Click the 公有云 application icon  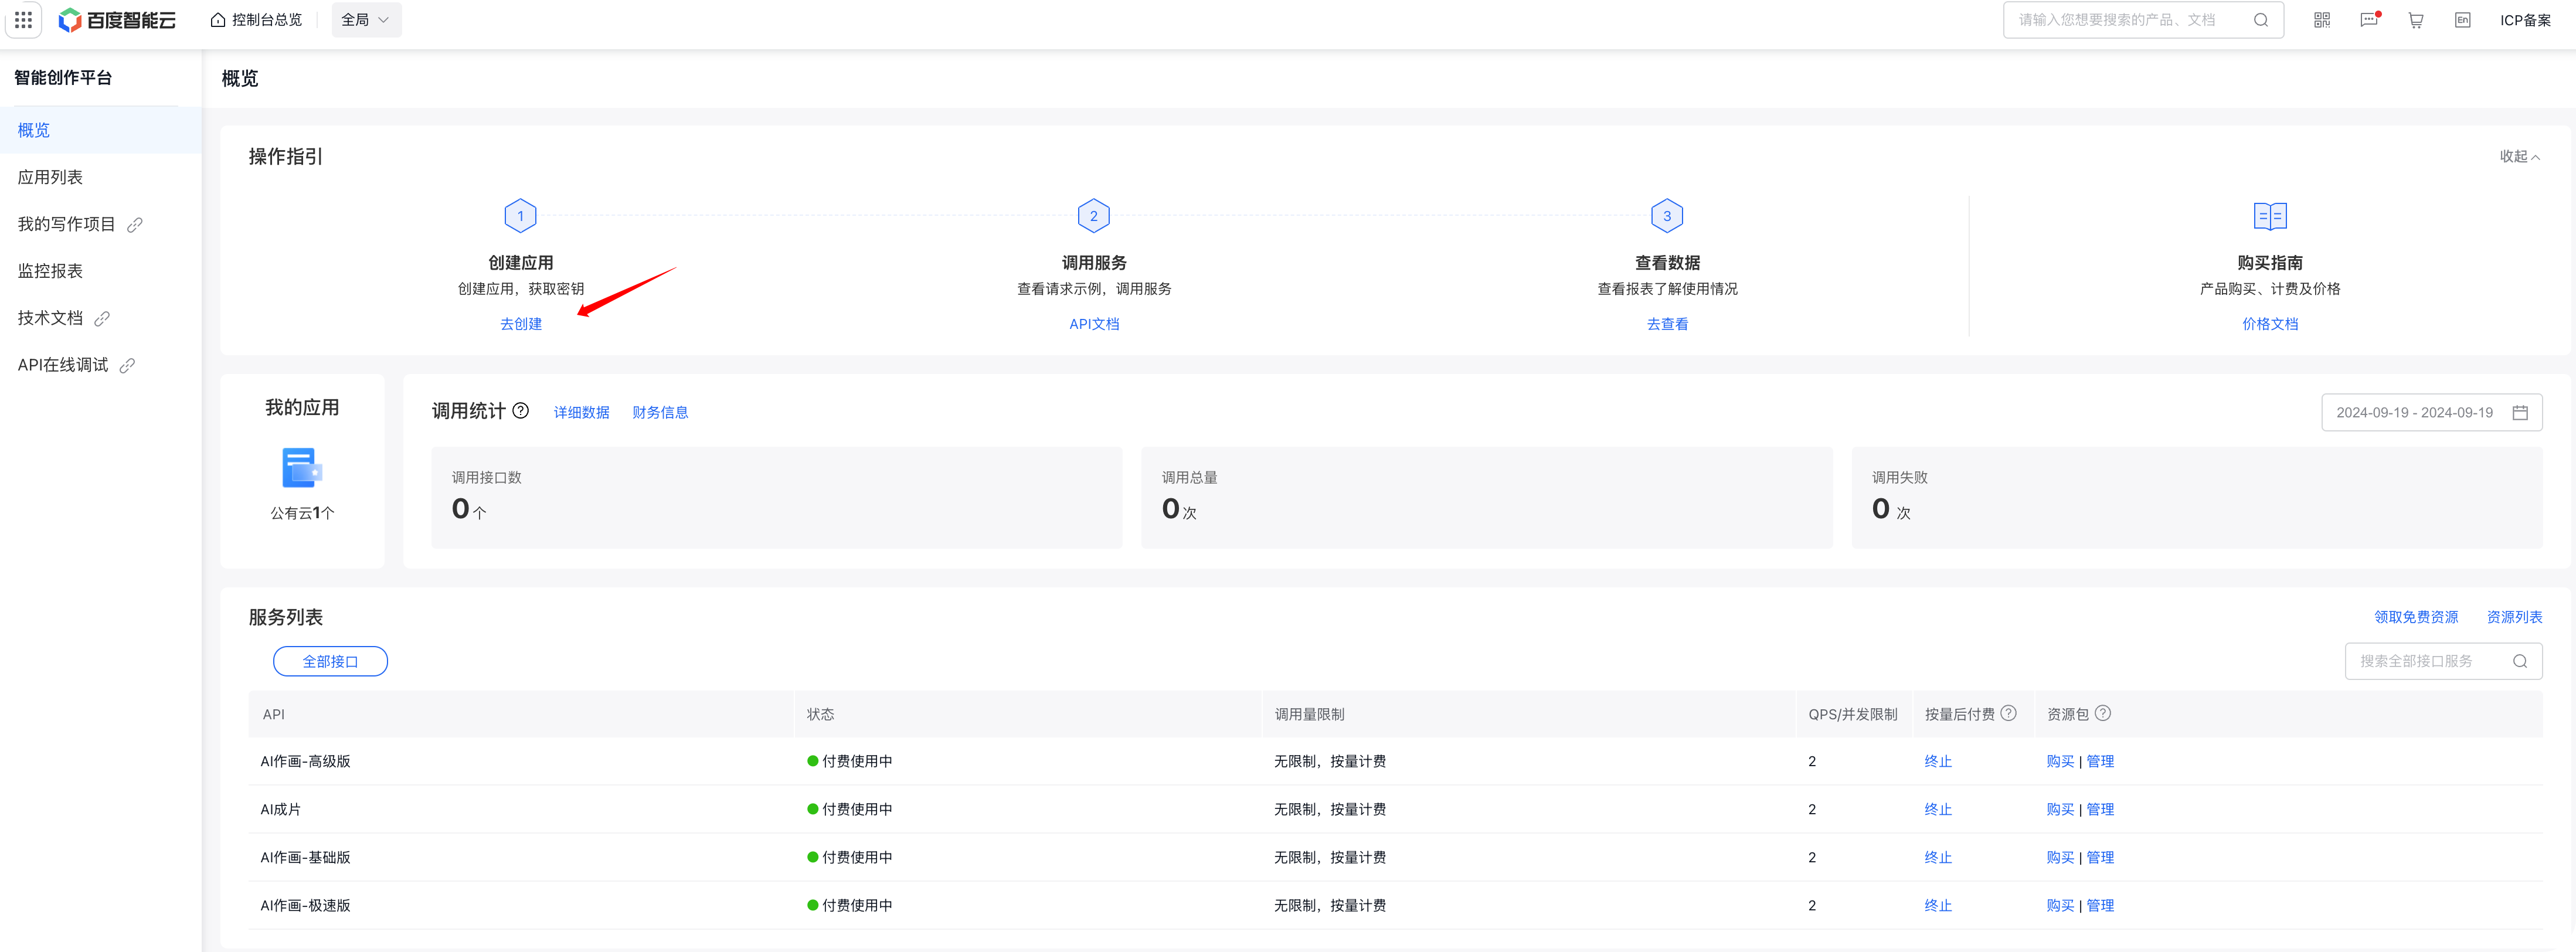tap(301, 468)
